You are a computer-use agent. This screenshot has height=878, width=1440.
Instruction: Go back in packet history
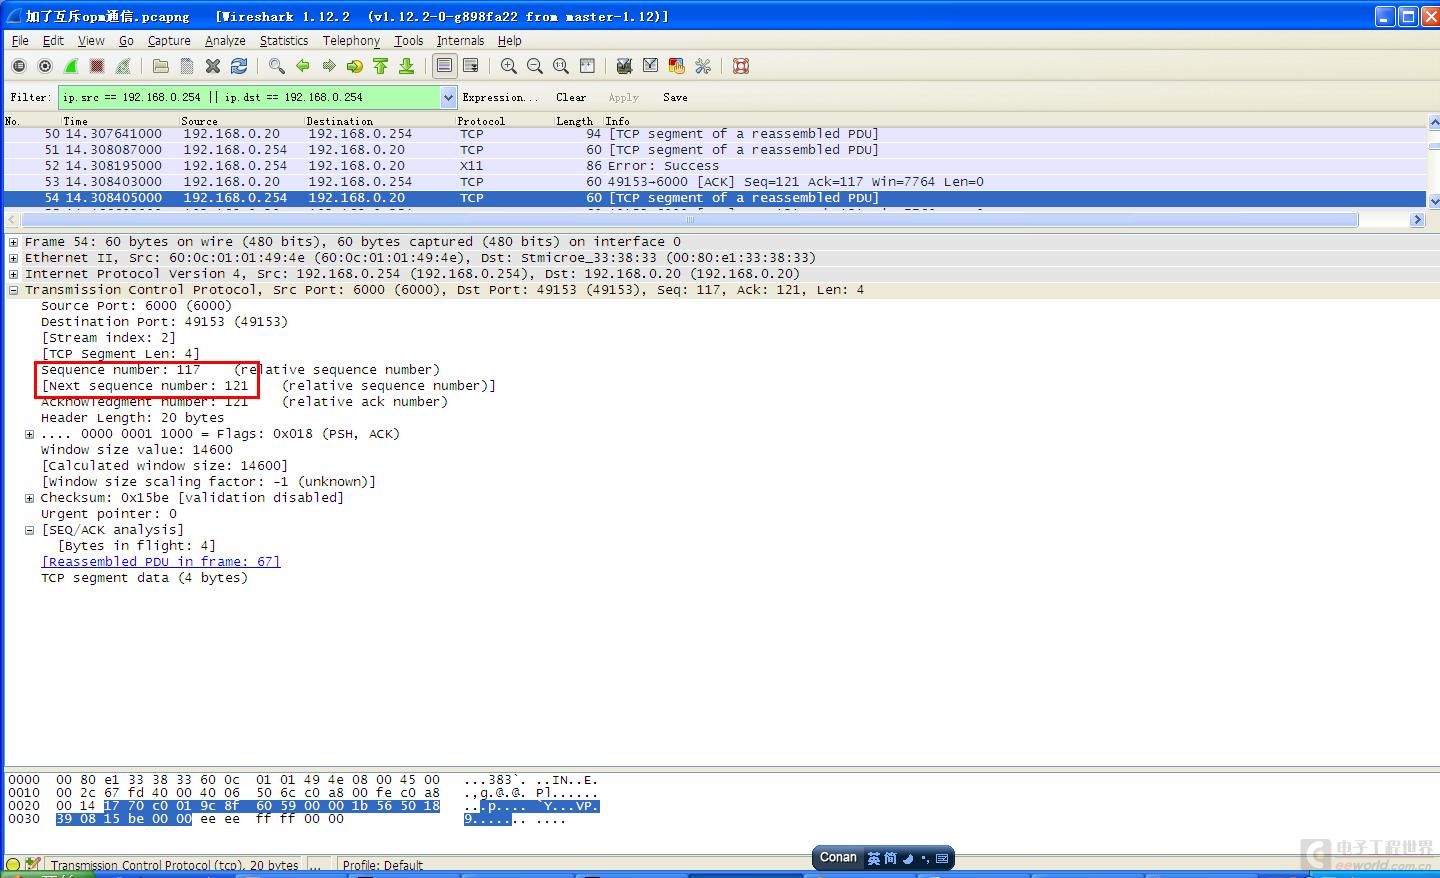click(x=302, y=66)
